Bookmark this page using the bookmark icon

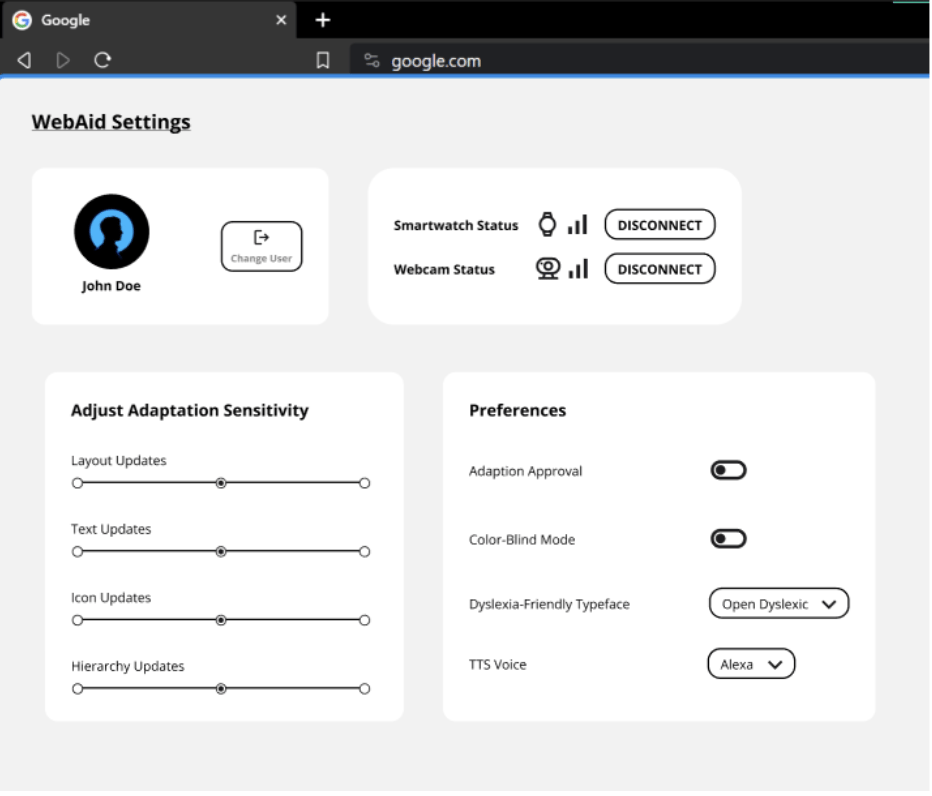coord(323,61)
